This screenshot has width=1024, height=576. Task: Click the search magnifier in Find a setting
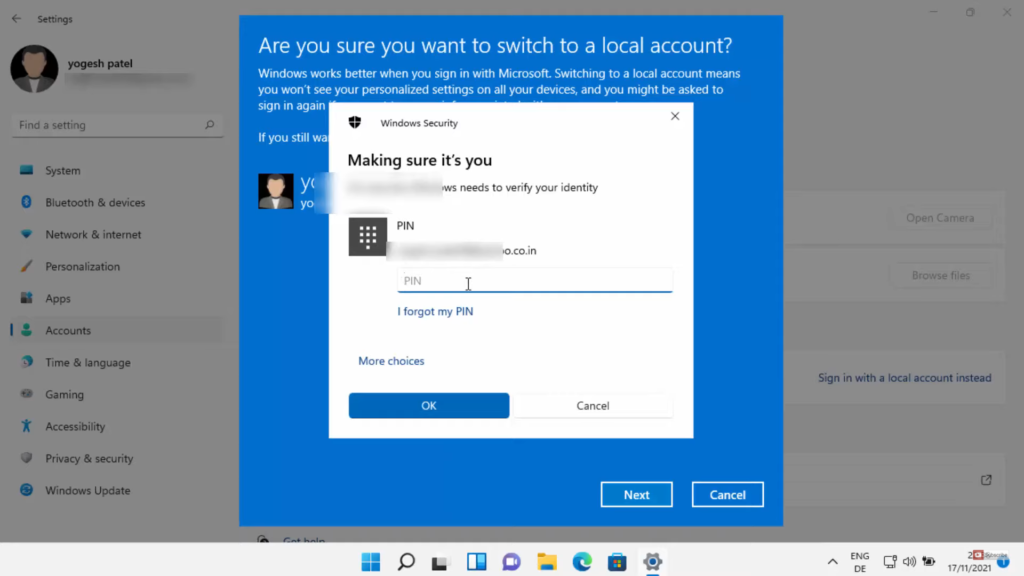[x=210, y=125]
